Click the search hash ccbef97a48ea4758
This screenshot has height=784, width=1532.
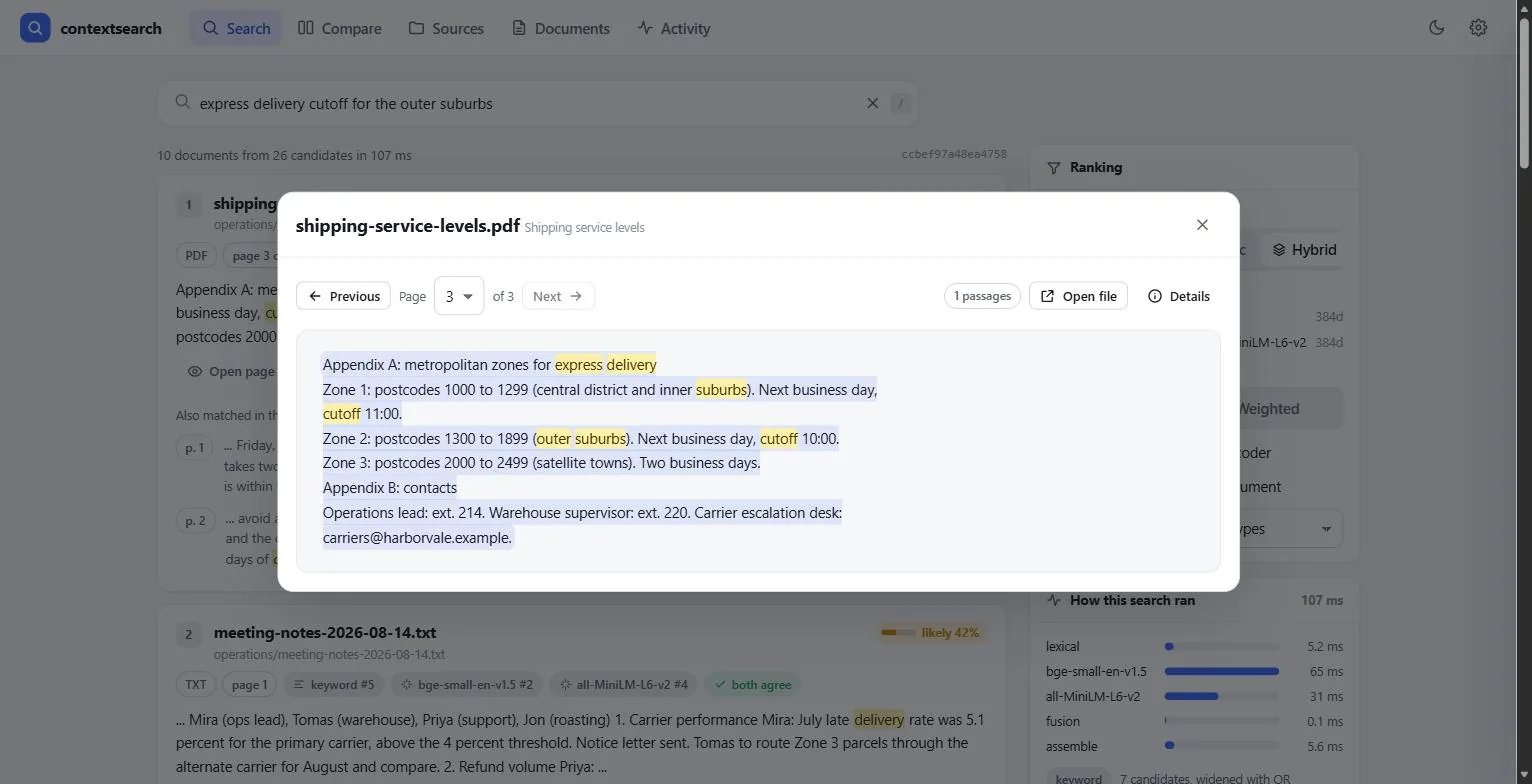click(x=954, y=155)
